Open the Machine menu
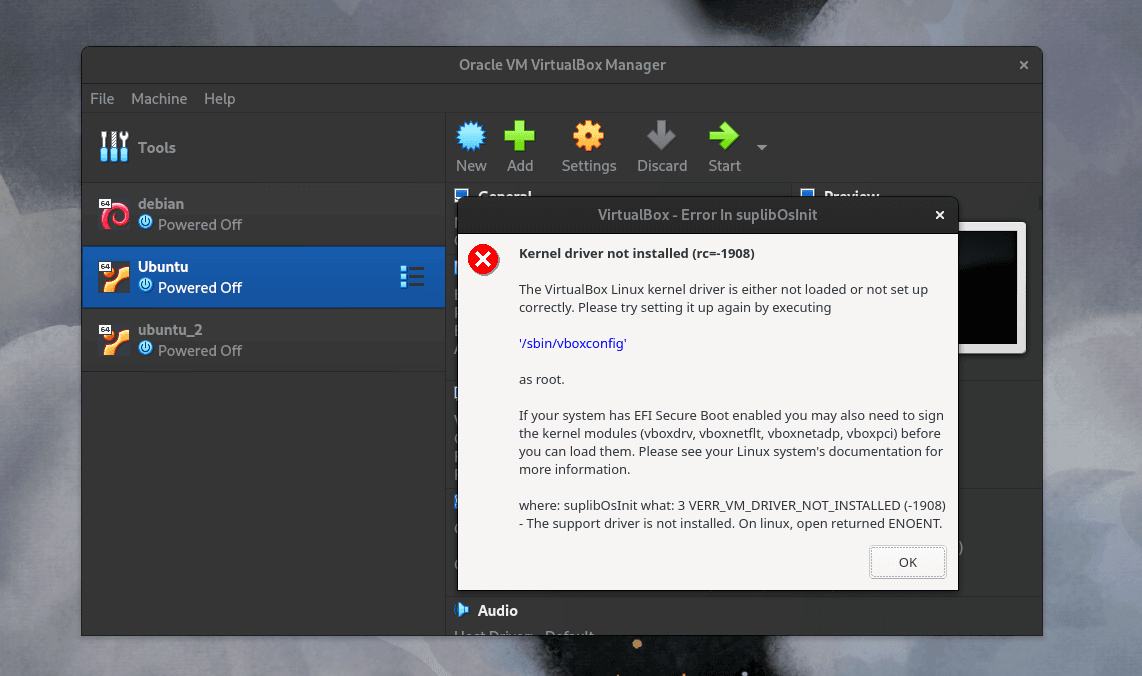 158,98
